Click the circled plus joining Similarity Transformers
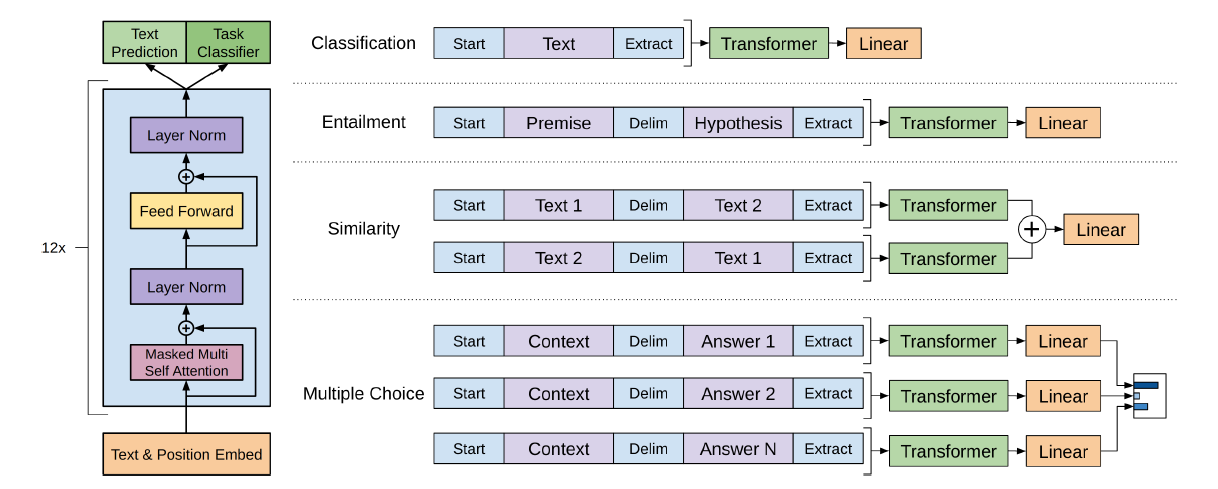This screenshot has width=1218, height=489. pyautogui.click(x=1031, y=230)
